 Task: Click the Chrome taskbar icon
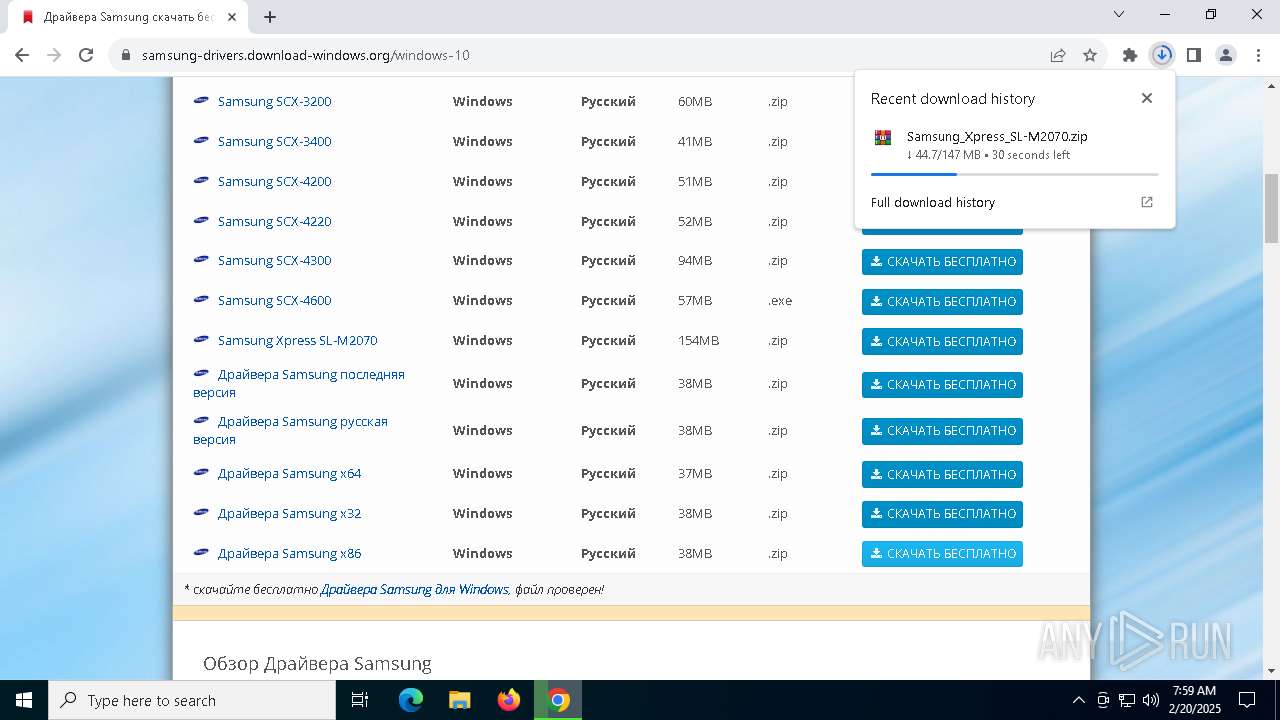558,700
